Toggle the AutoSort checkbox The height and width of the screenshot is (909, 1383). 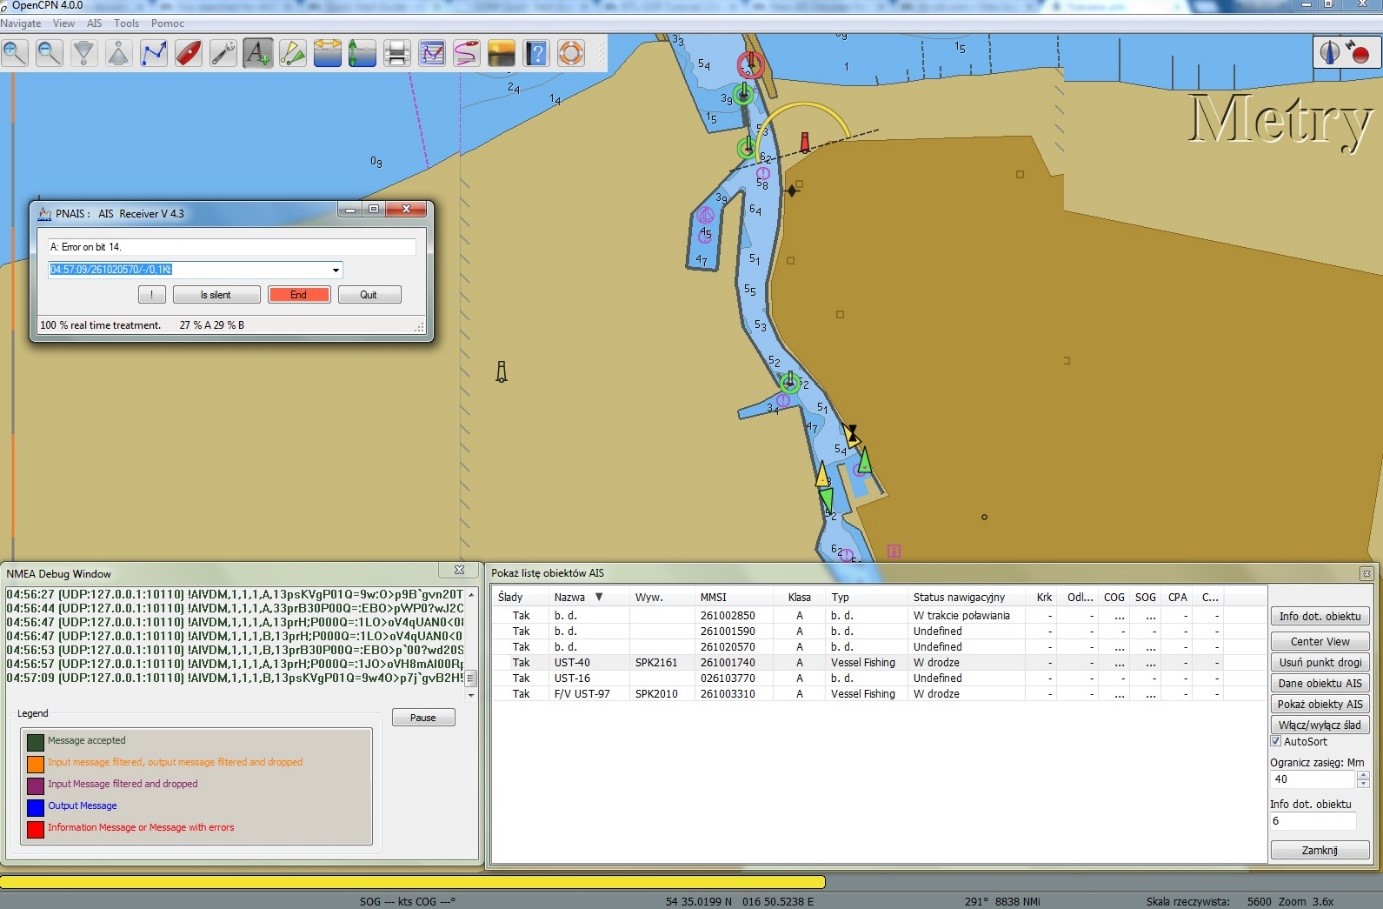coord(1276,741)
